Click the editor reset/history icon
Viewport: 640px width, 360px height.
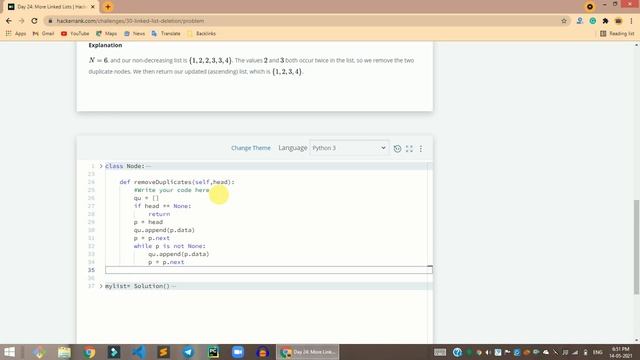click(x=397, y=149)
